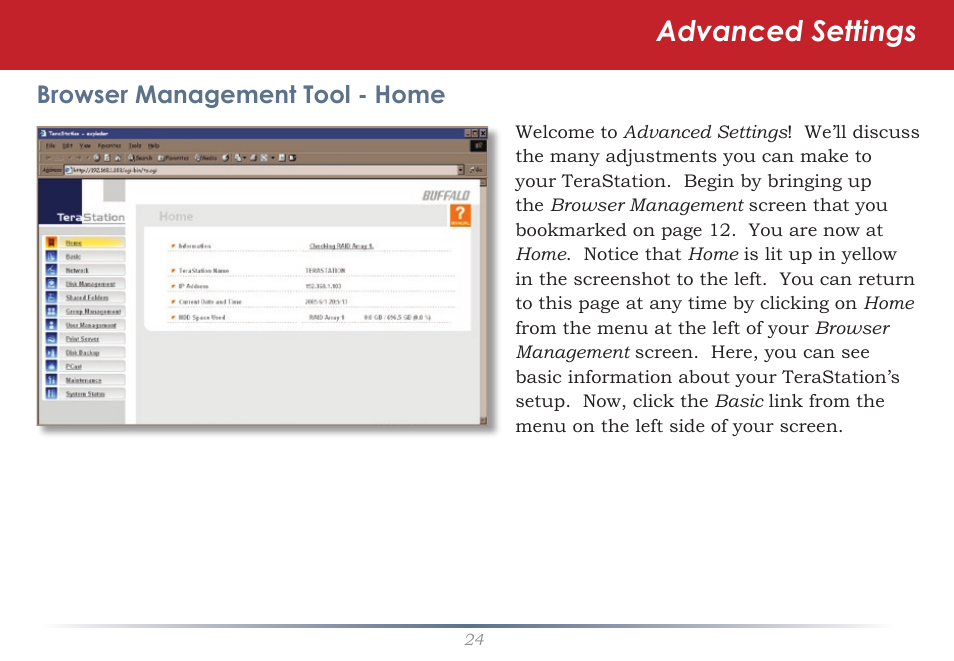The width and height of the screenshot is (954, 661).
Task: Click the HDD Space Used label
Action: coord(201,318)
